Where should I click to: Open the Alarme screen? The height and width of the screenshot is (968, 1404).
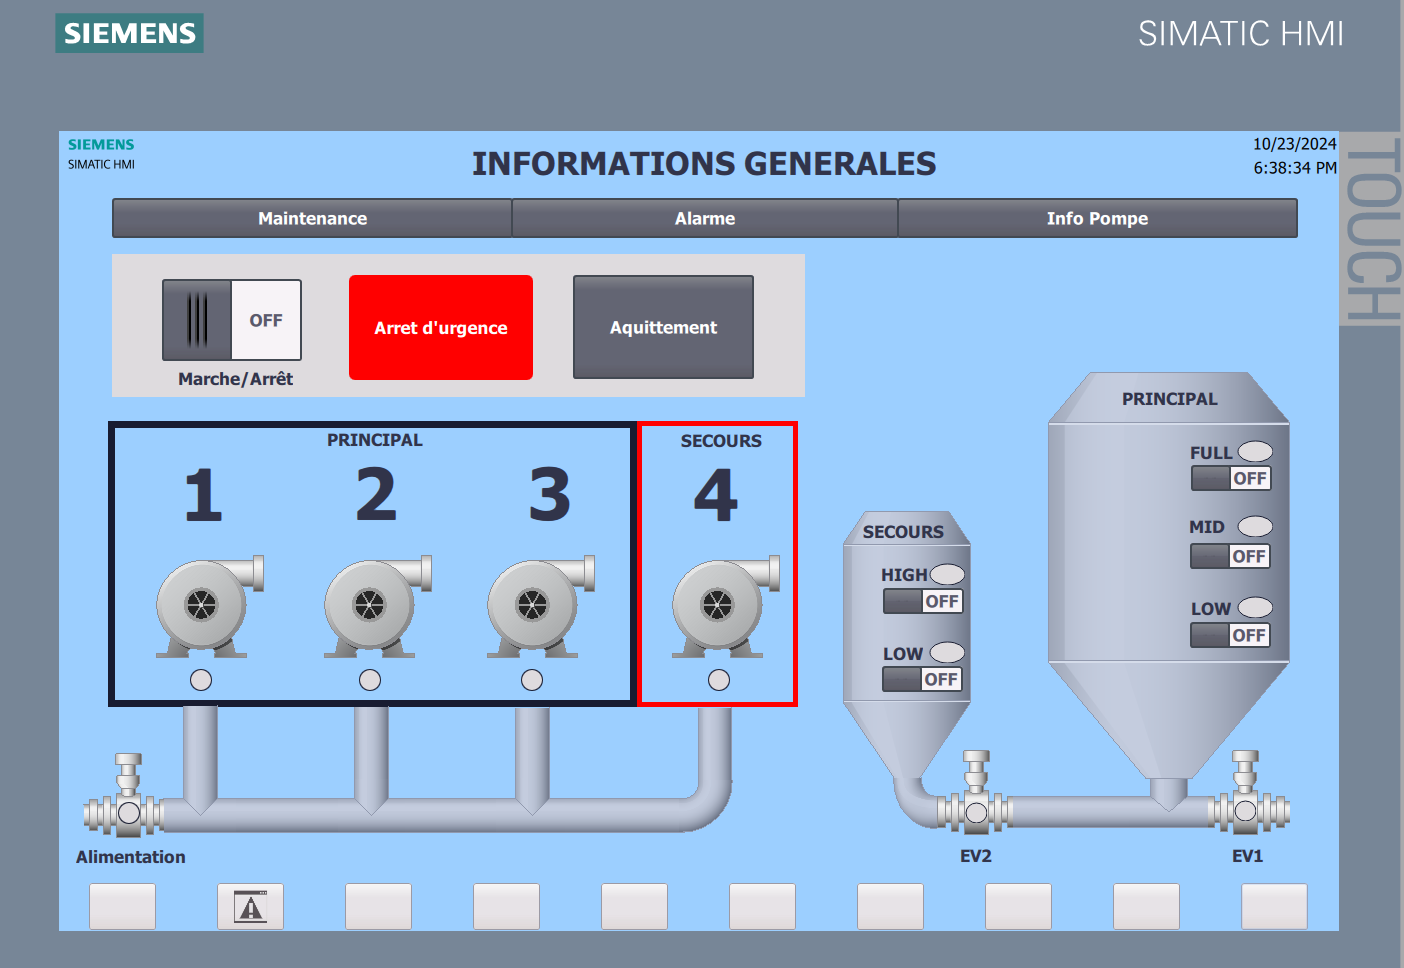point(705,218)
